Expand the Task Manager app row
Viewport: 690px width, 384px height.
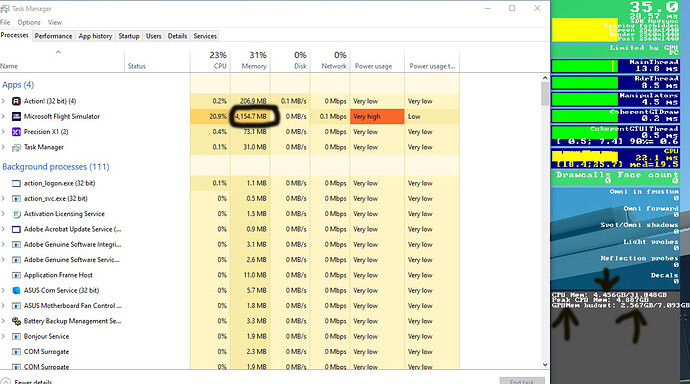pos(4,147)
